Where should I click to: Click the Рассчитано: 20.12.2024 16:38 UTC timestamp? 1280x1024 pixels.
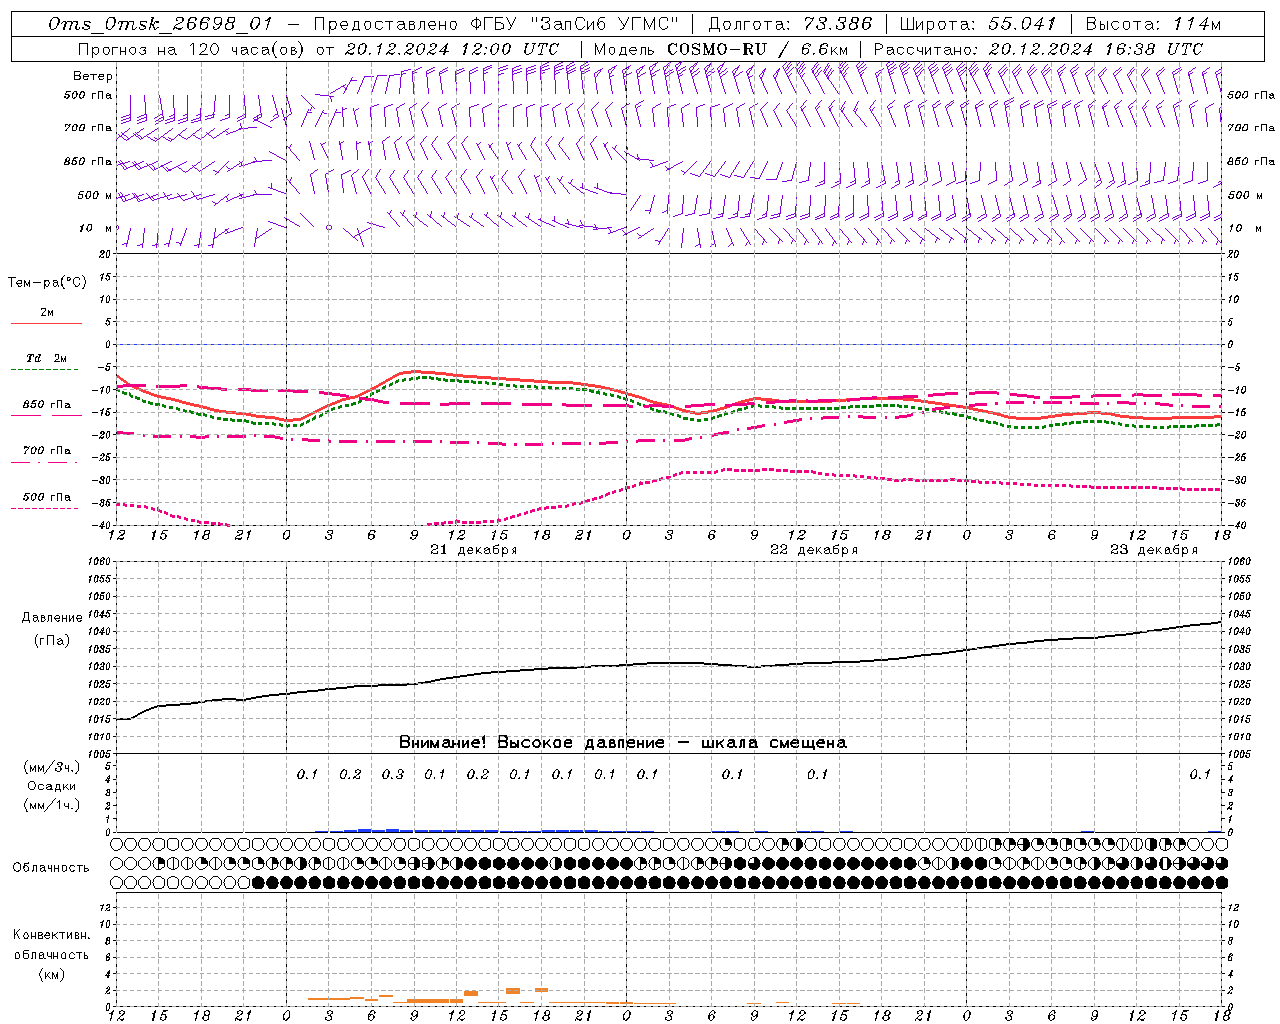coord(1038,49)
